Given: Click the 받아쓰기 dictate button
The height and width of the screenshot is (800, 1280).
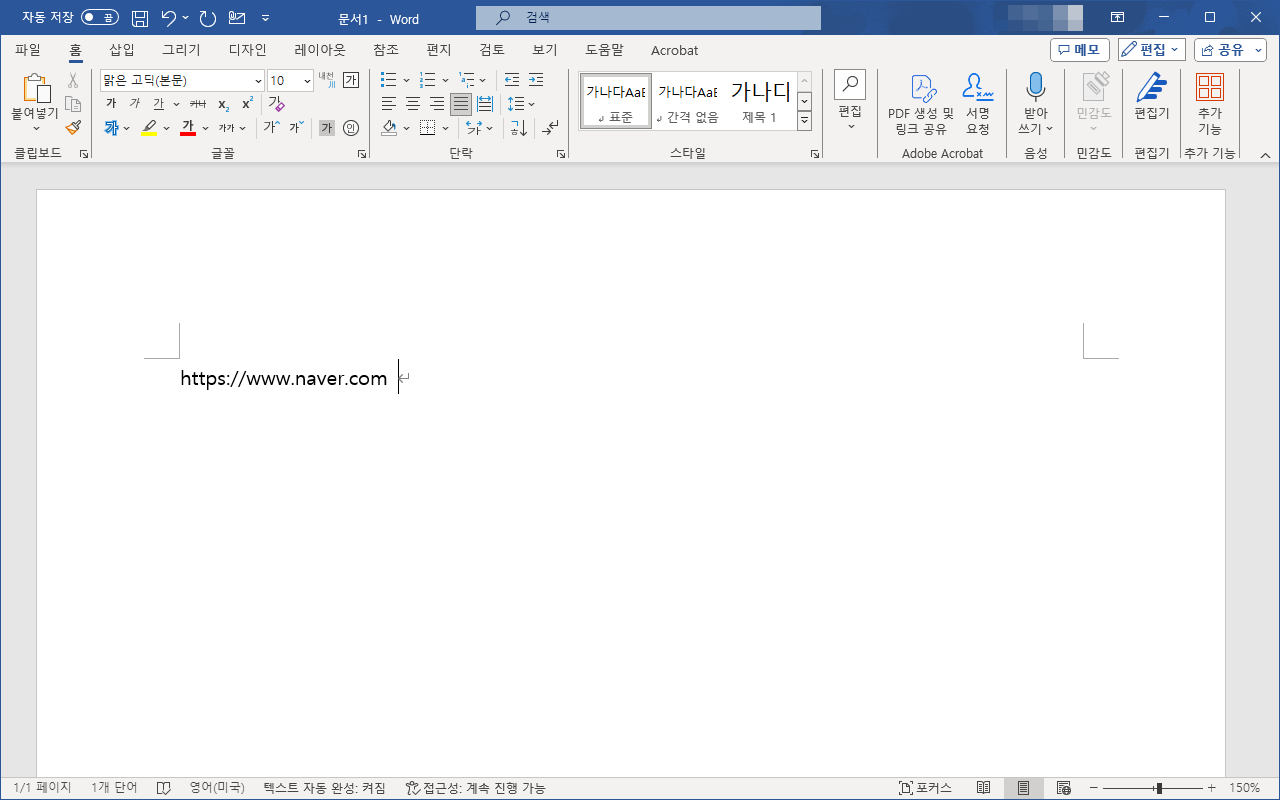Looking at the screenshot, I should (1035, 103).
